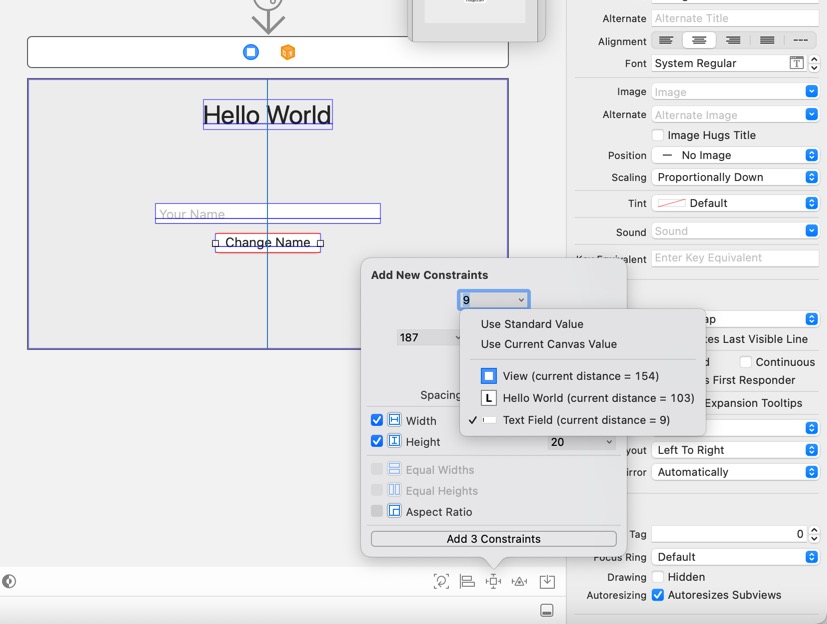Toggle the Hidden drawing checkbox
The image size is (827, 624).
coord(658,577)
